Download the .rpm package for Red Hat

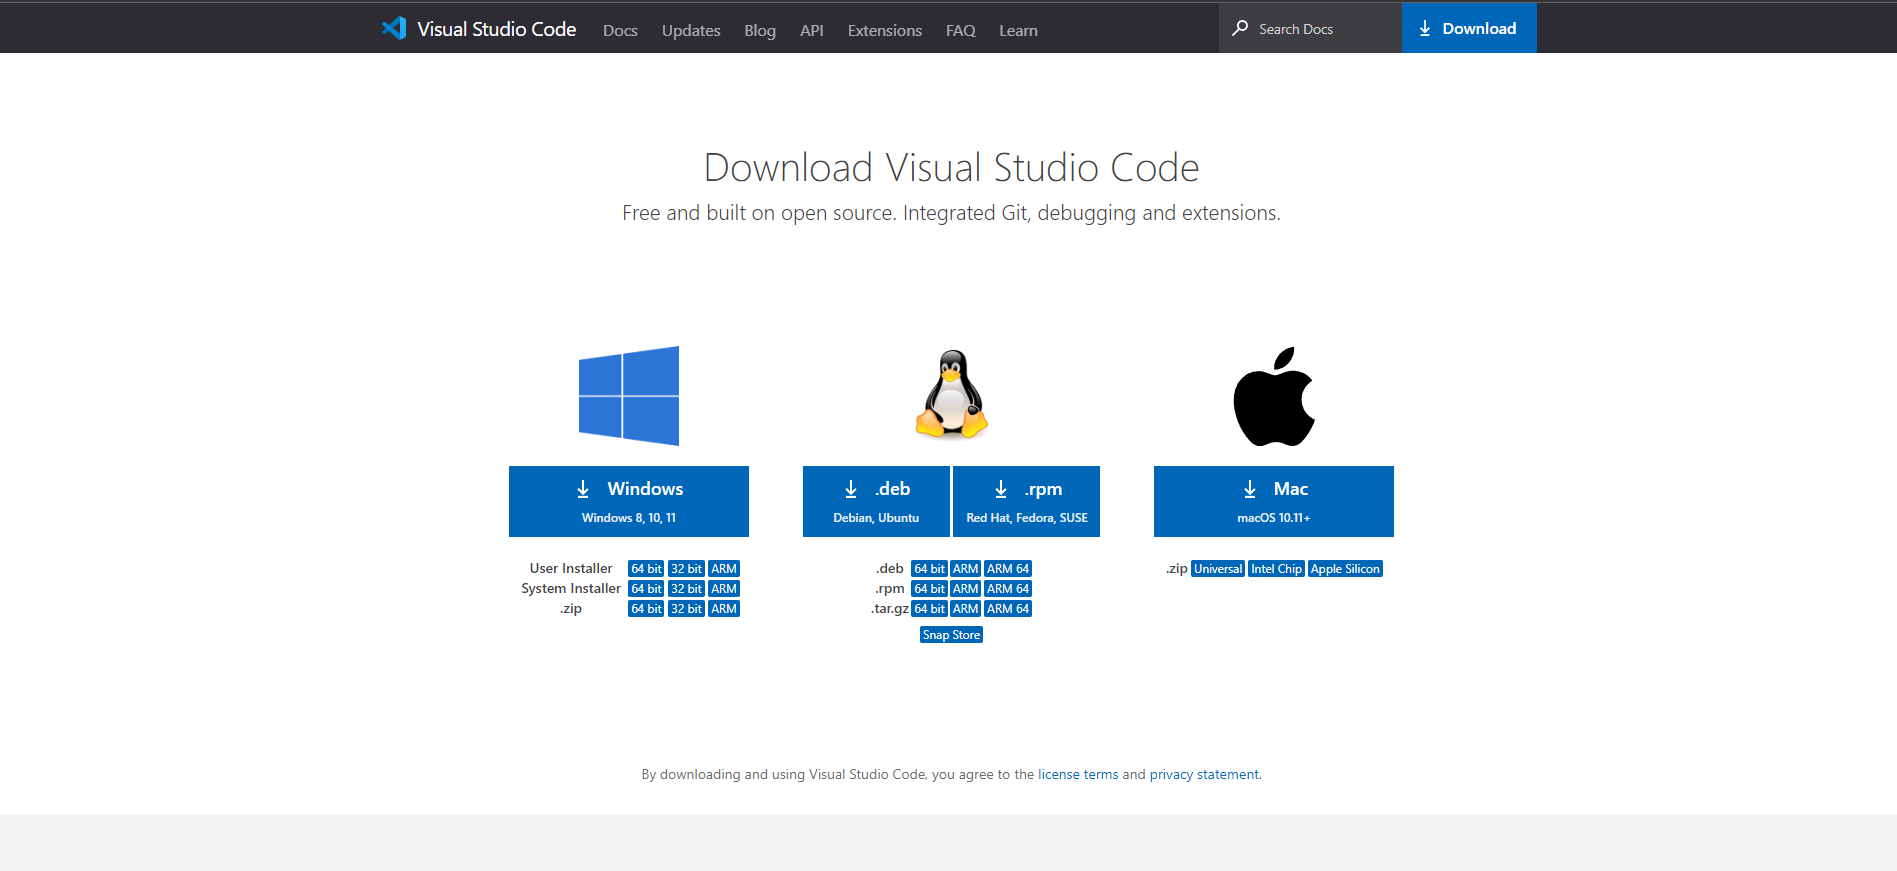point(1027,501)
